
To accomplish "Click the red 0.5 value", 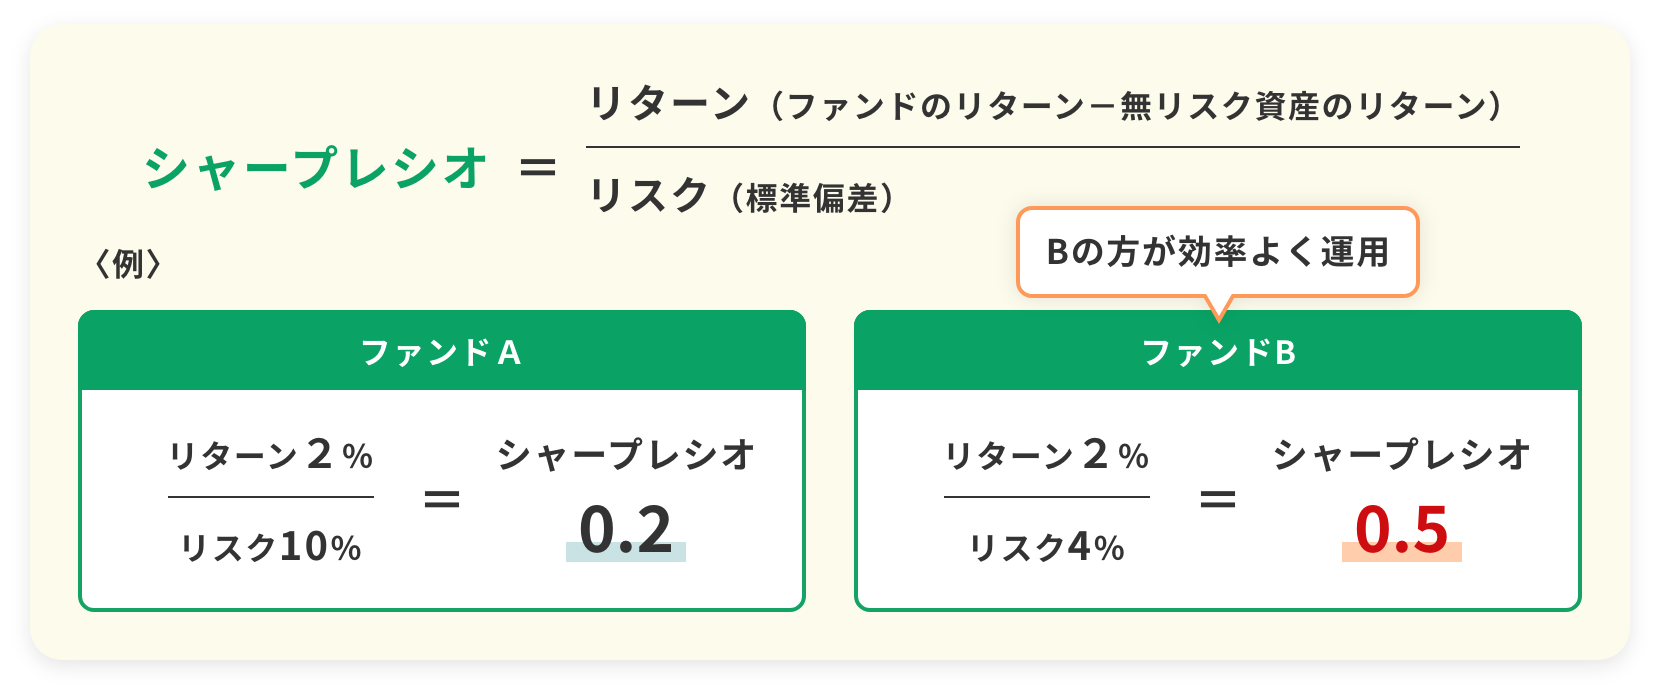I will point(1402,530).
